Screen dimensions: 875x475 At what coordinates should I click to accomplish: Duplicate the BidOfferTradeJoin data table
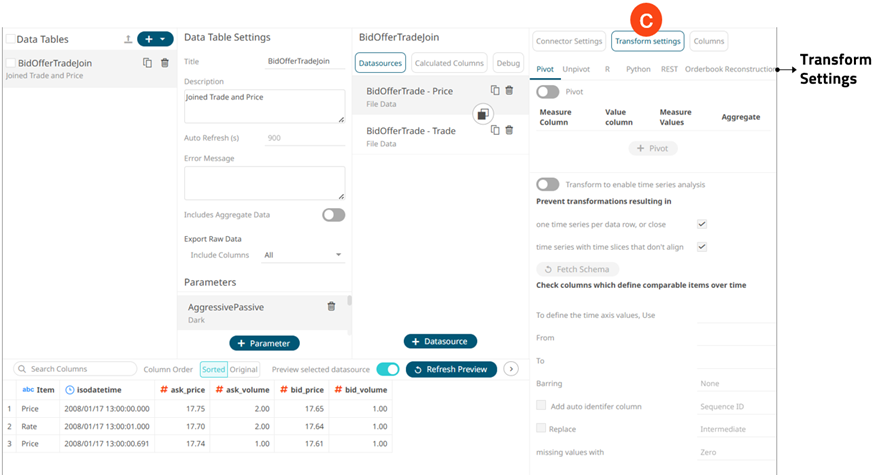coord(147,63)
